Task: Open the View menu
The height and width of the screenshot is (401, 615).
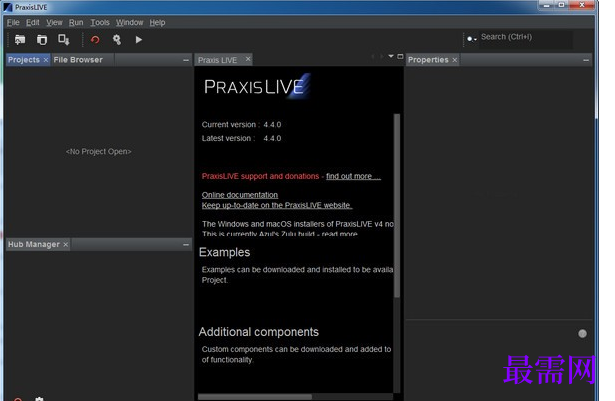Action: pos(54,22)
